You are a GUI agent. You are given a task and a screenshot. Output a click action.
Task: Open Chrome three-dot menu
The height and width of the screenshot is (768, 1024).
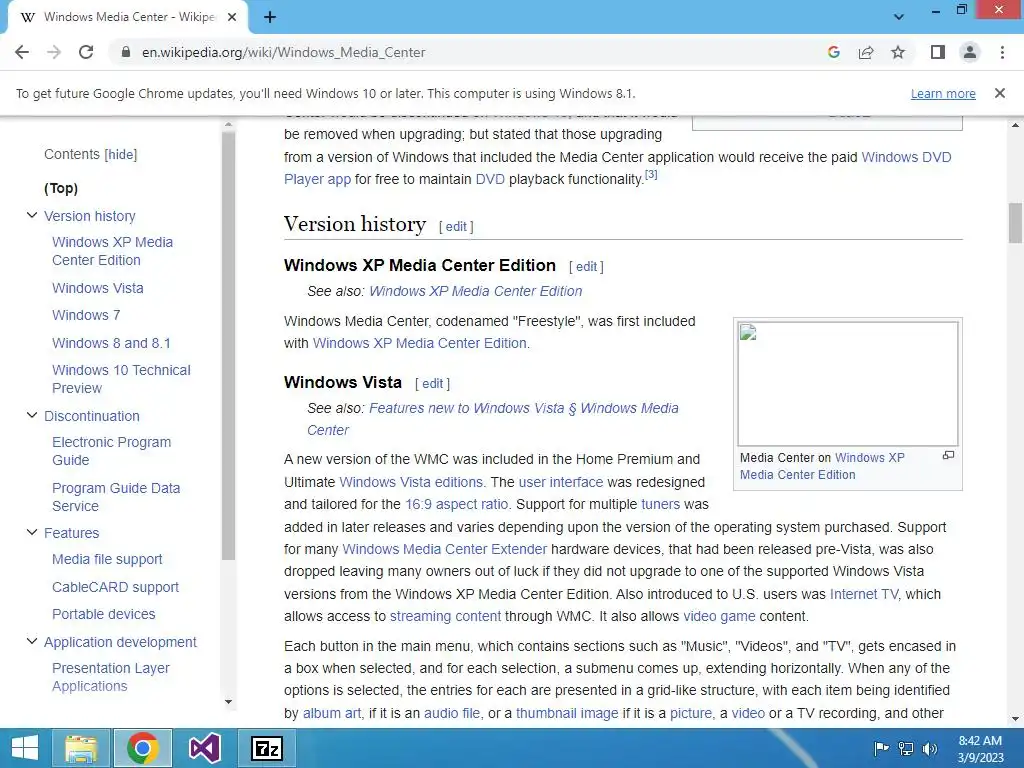1002,52
